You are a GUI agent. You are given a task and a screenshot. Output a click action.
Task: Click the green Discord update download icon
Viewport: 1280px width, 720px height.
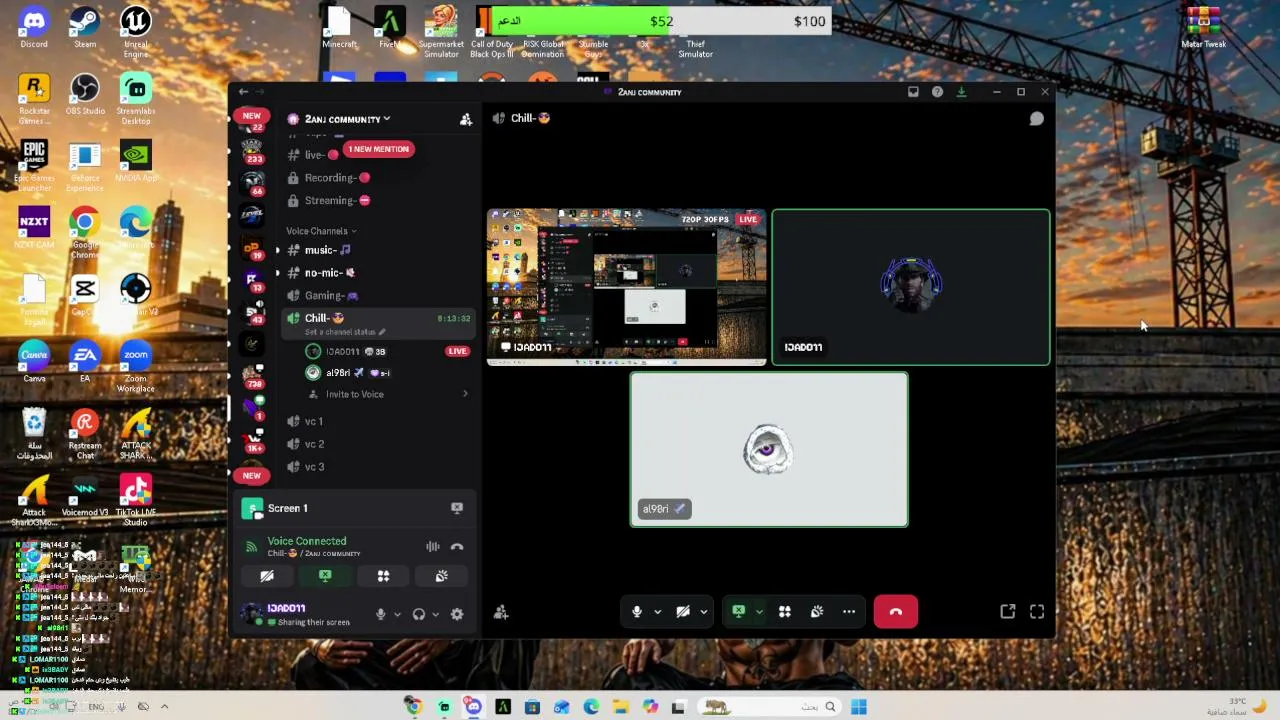(x=961, y=92)
